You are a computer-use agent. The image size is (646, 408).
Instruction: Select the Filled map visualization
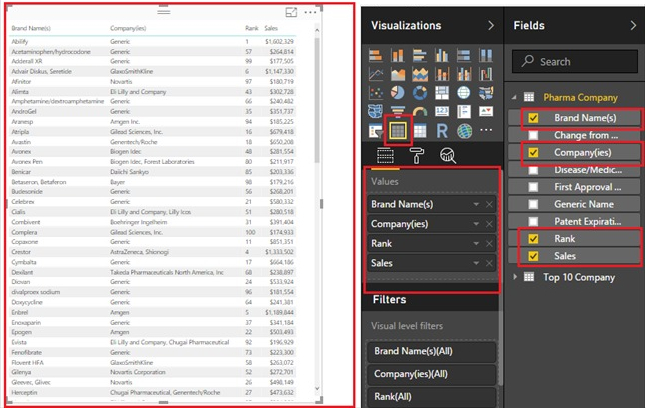click(x=486, y=93)
